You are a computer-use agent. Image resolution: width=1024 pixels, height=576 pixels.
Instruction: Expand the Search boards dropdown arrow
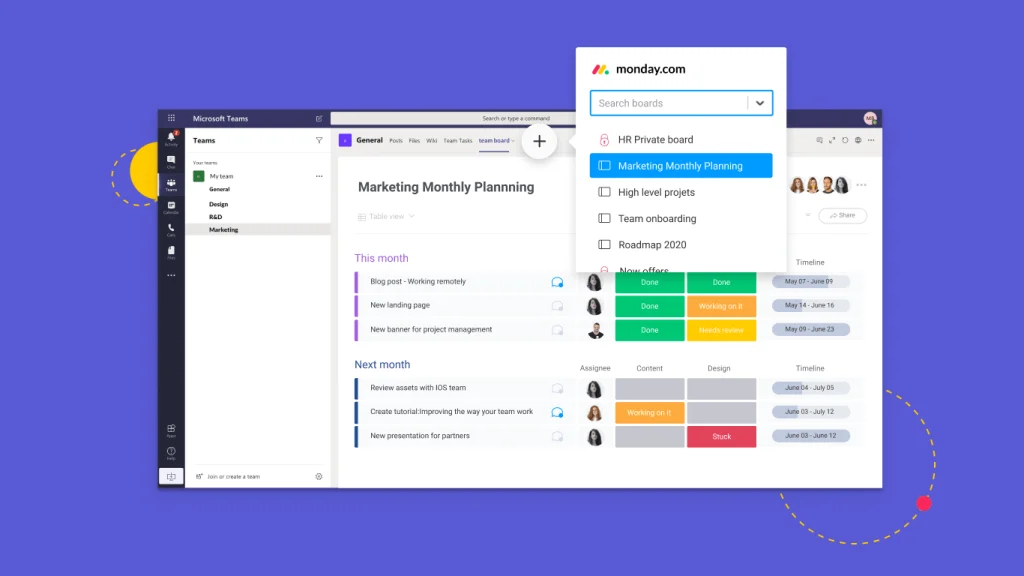point(760,103)
